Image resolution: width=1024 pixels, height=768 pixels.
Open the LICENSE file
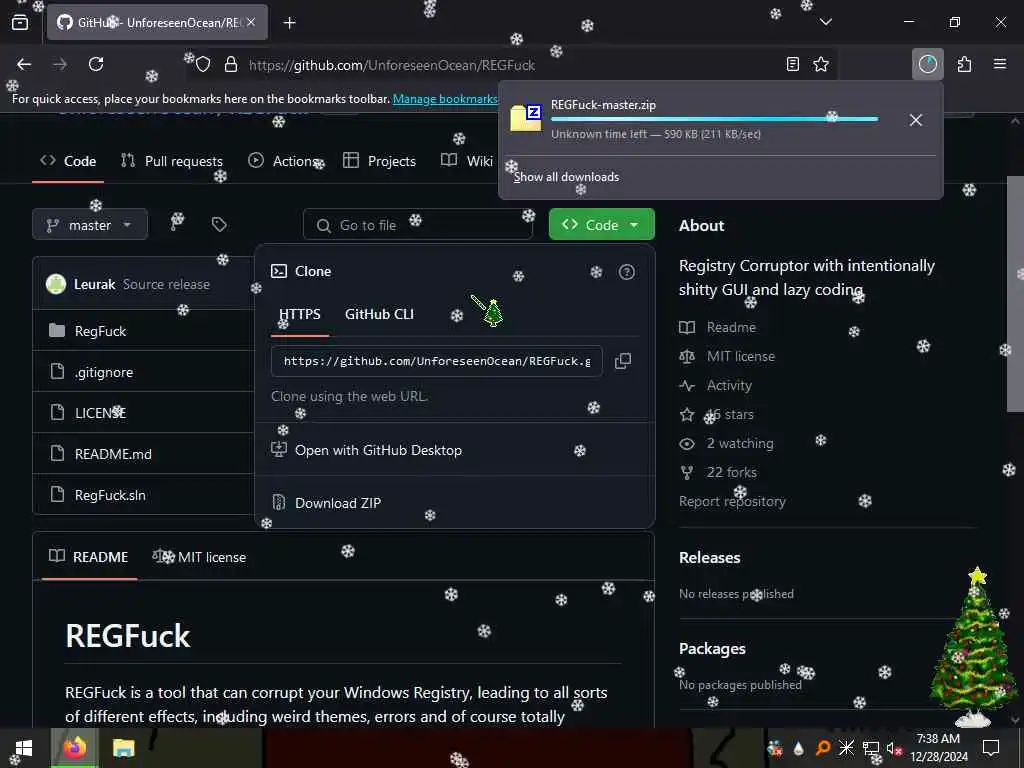coord(100,413)
